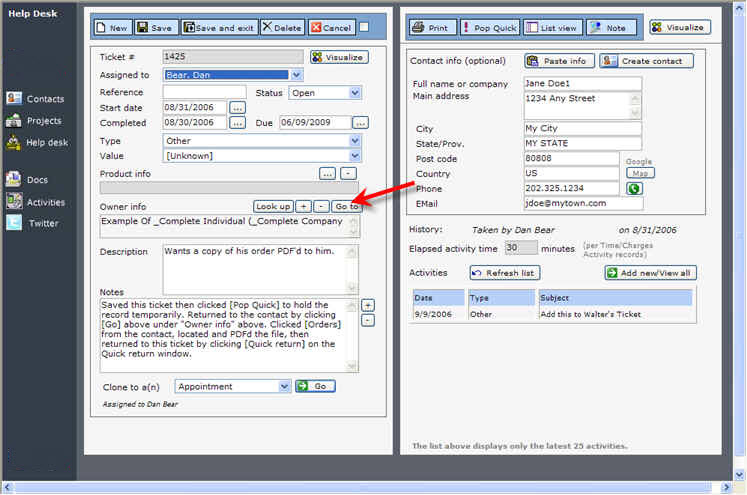The width and height of the screenshot is (747, 495).
Task: Open the Type dropdown
Action: [355, 141]
